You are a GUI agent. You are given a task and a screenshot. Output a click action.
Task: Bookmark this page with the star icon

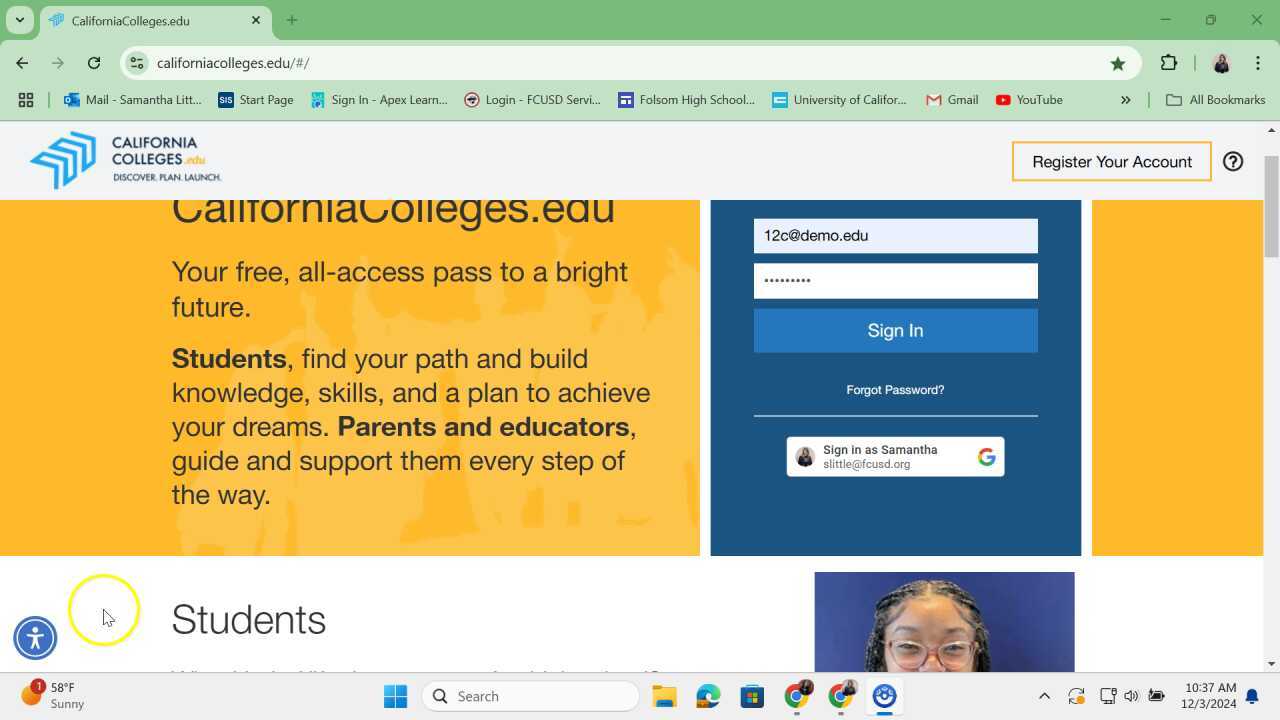pyautogui.click(x=1118, y=63)
